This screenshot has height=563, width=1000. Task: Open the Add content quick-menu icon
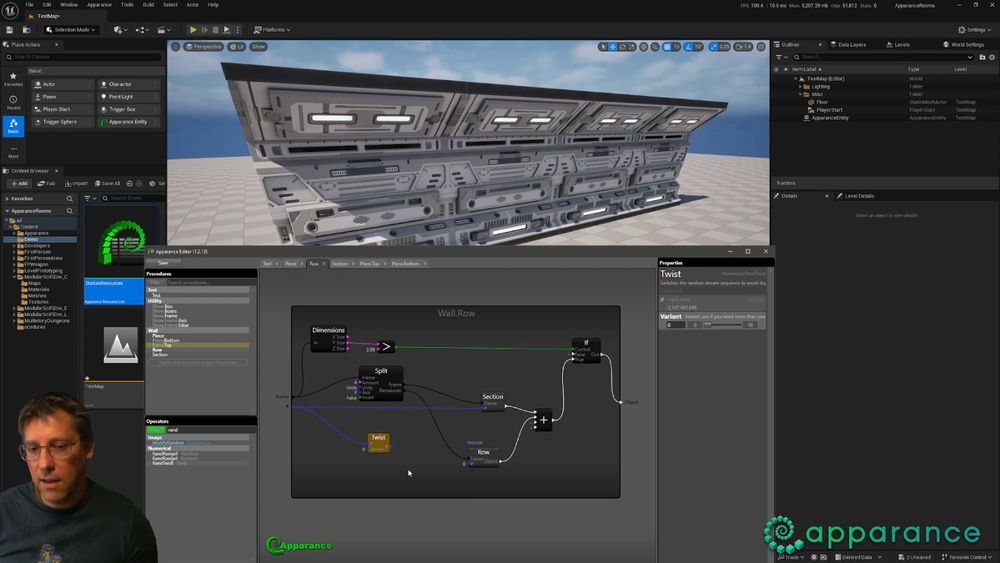[119, 29]
